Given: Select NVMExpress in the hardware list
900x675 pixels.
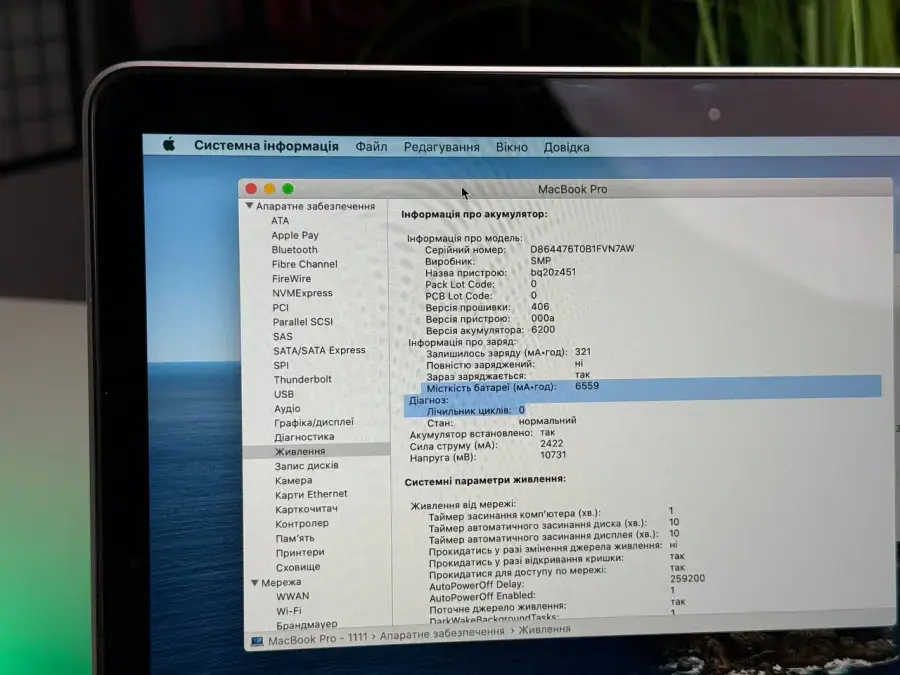Looking at the screenshot, I should 302,293.
